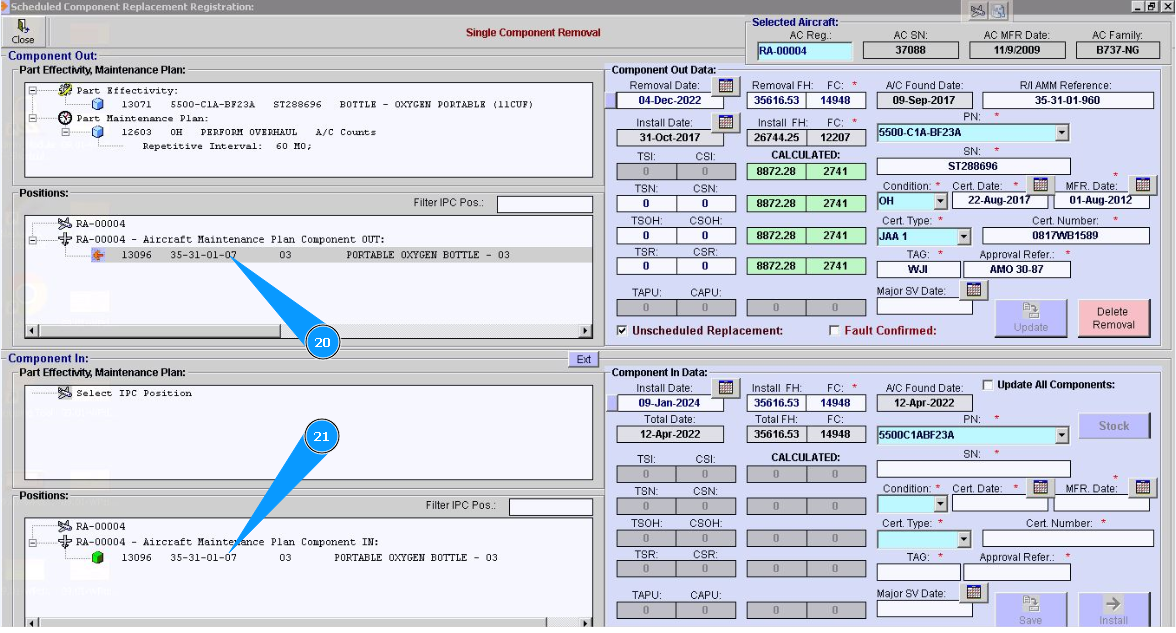Click the TAG field WJI

point(918,269)
